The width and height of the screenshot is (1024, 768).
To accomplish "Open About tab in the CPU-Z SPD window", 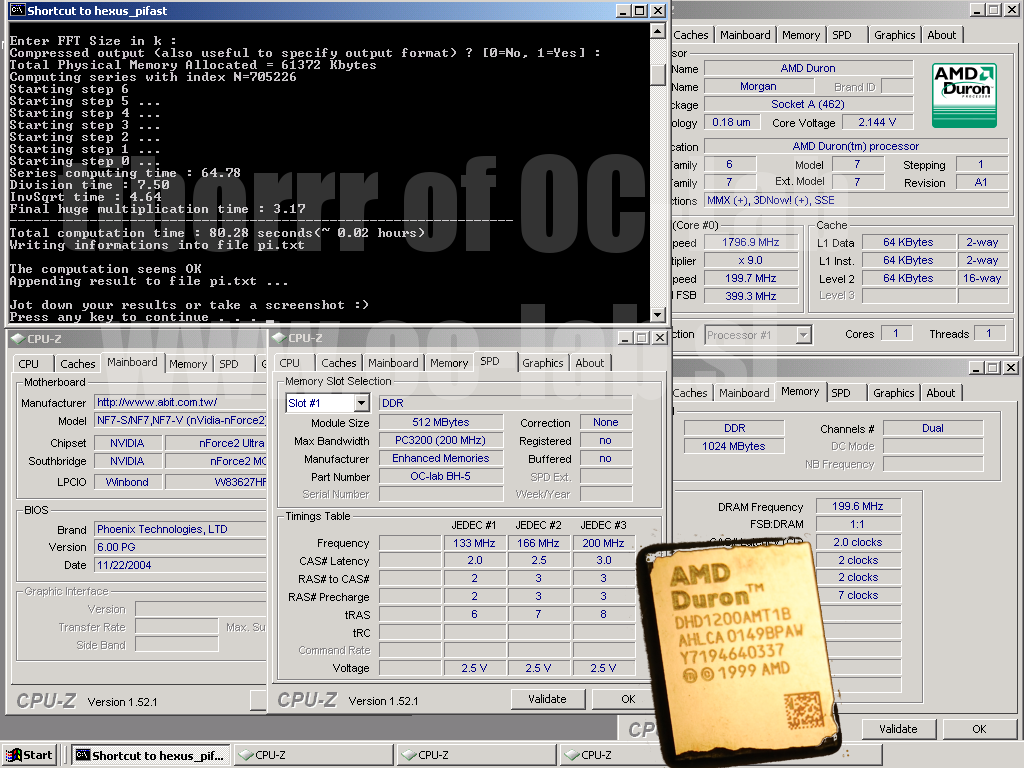I will 590,363.
